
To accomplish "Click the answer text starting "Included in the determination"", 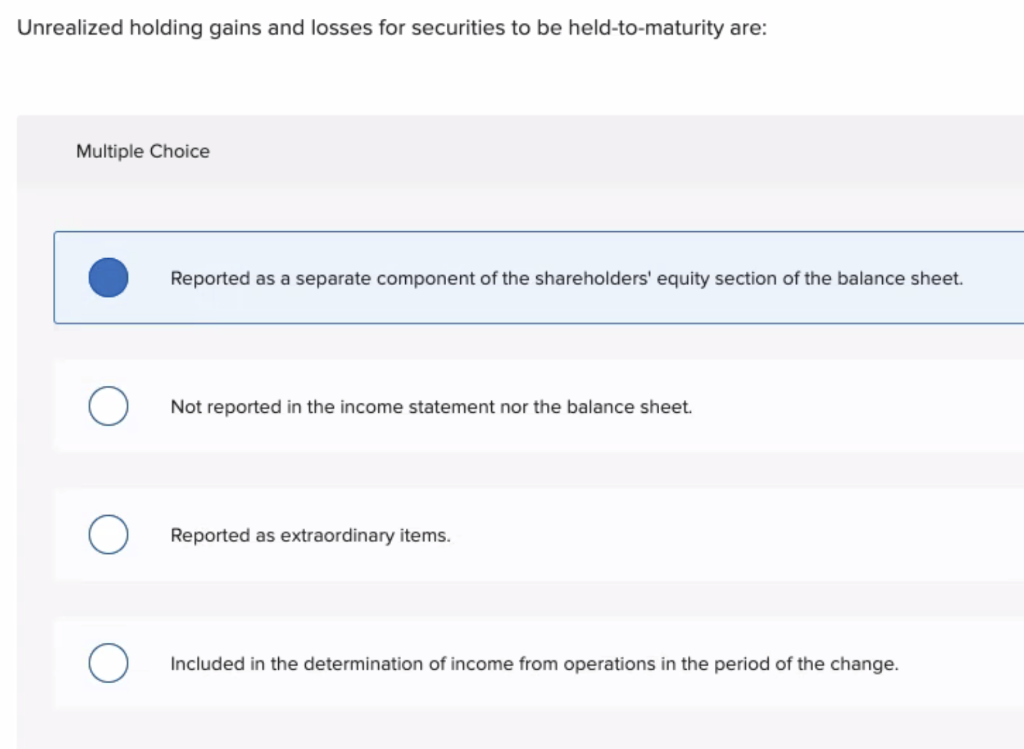I will coord(534,664).
